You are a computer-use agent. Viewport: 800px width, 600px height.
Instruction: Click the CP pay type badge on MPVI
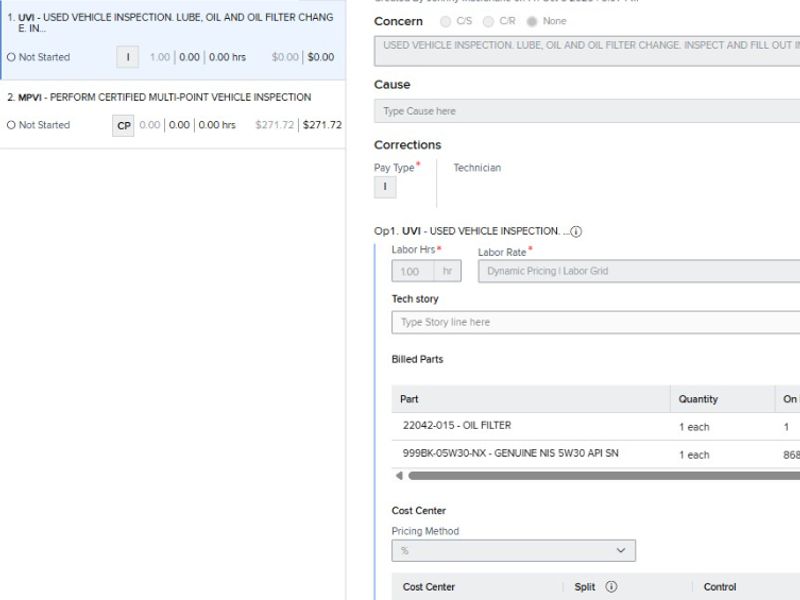click(x=123, y=126)
